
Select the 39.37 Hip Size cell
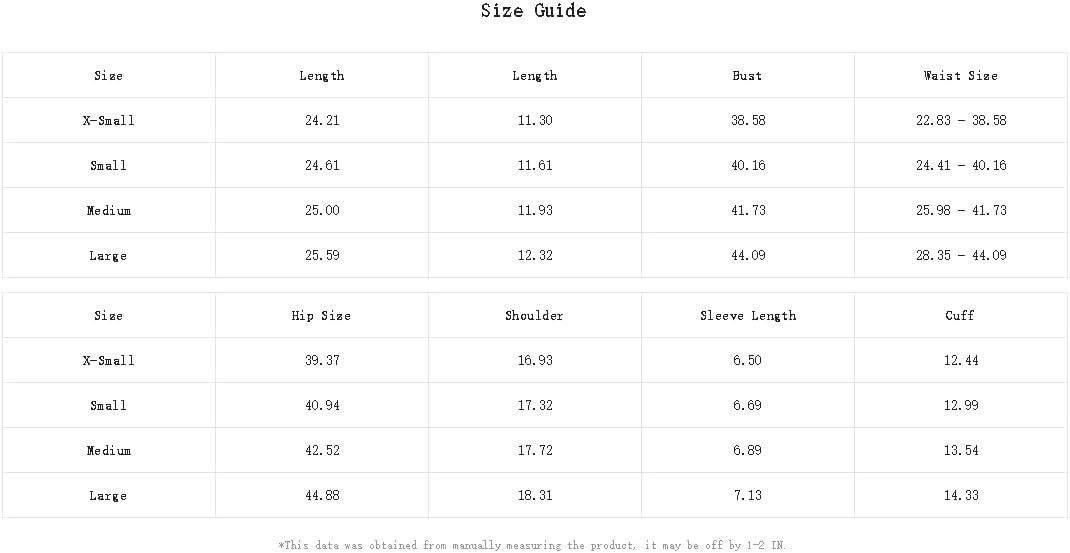point(322,361)
